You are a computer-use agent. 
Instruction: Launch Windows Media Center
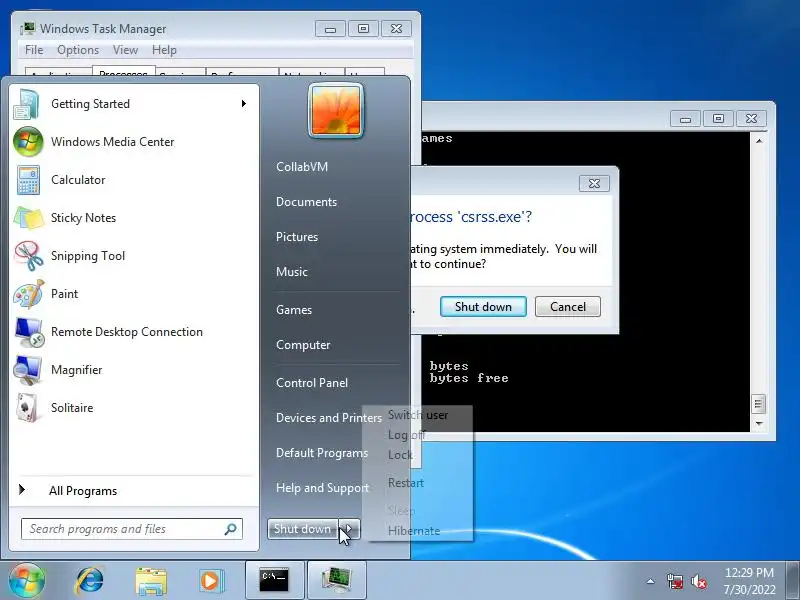133,142
